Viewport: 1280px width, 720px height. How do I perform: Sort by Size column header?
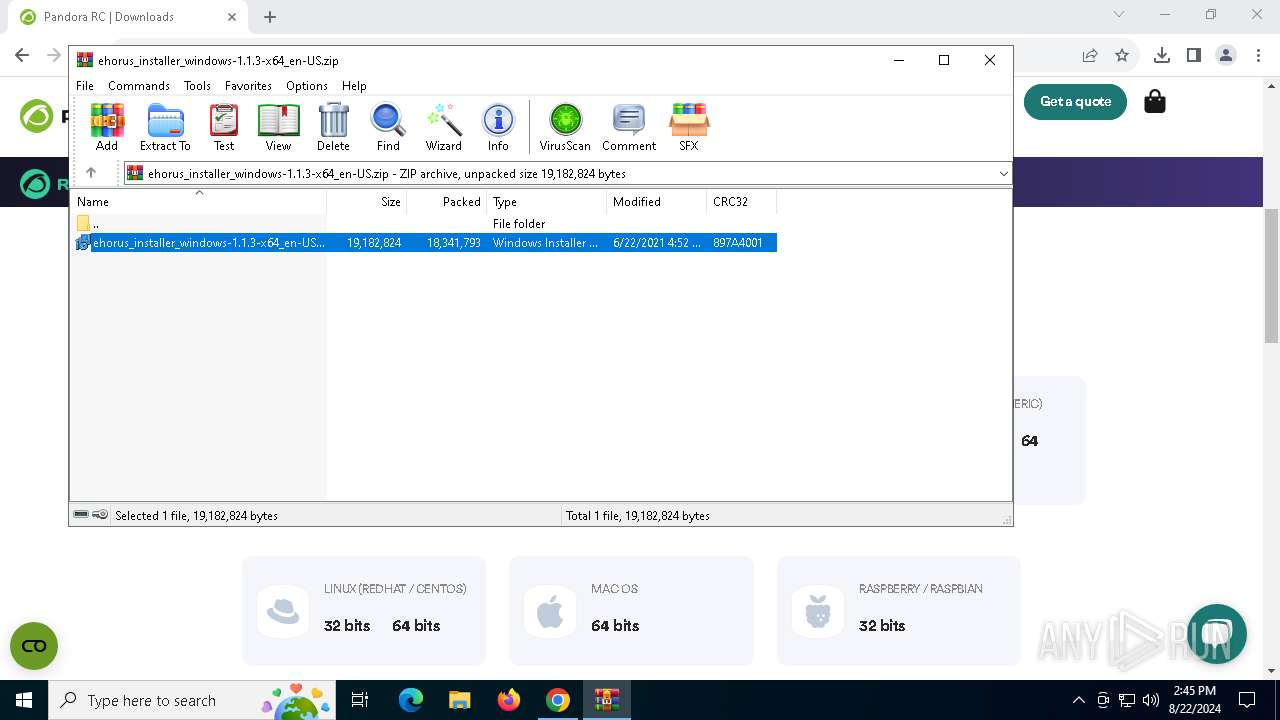point(366,201)
